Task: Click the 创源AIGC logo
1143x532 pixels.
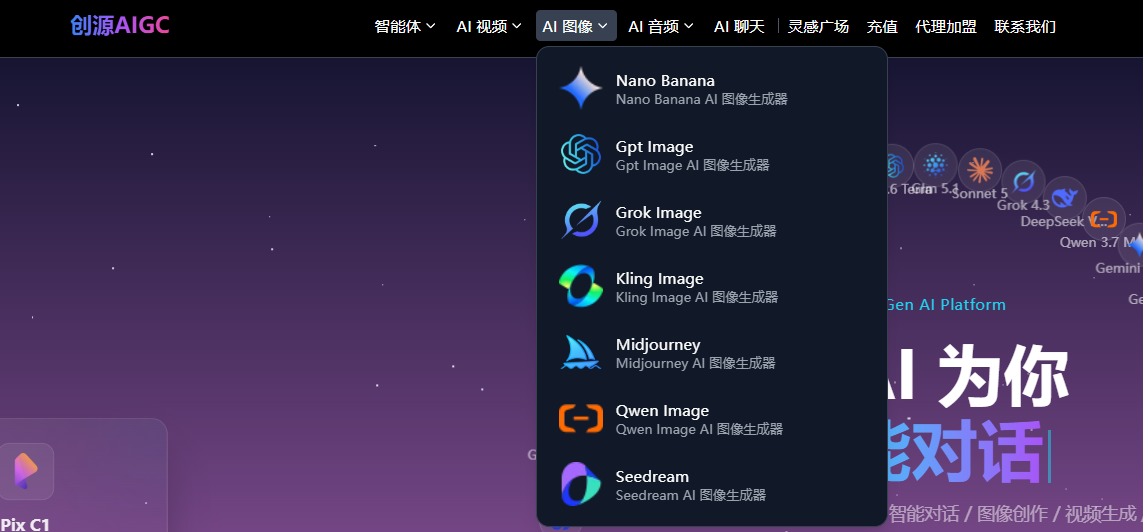Action: coord(120,26)
